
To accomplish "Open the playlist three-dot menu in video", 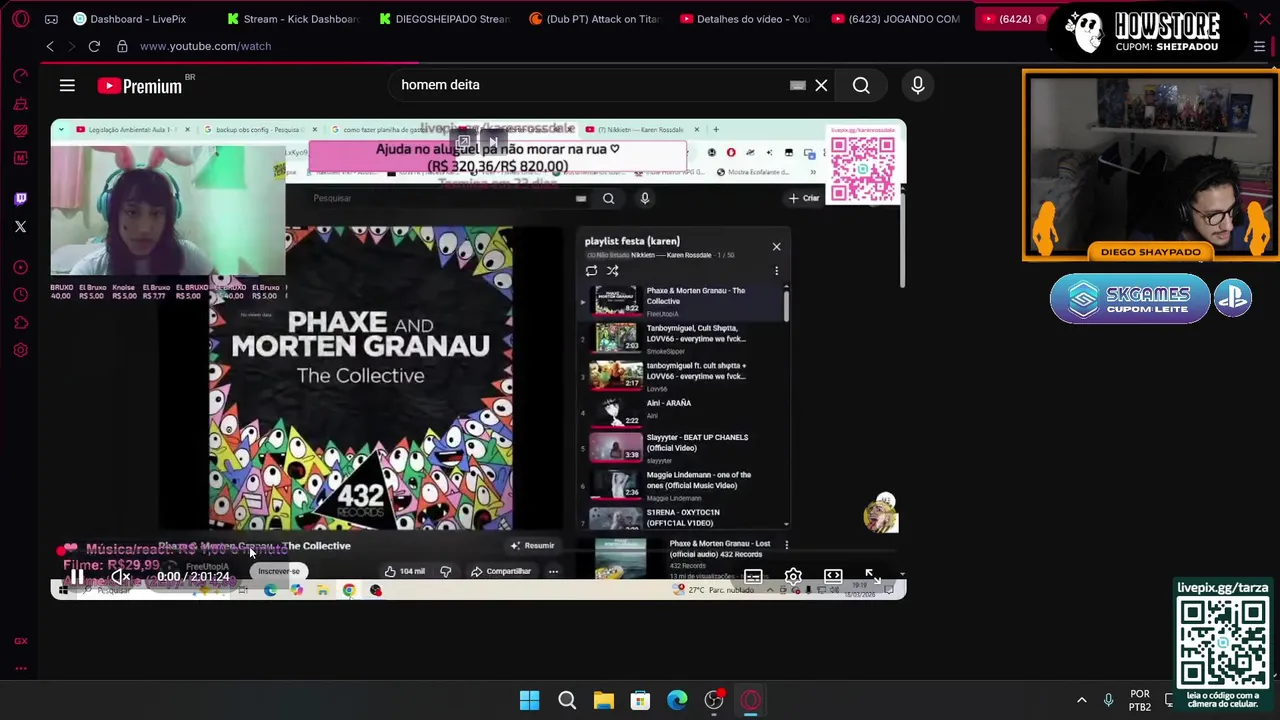I will pyautogui.click(x=776, y=271).
